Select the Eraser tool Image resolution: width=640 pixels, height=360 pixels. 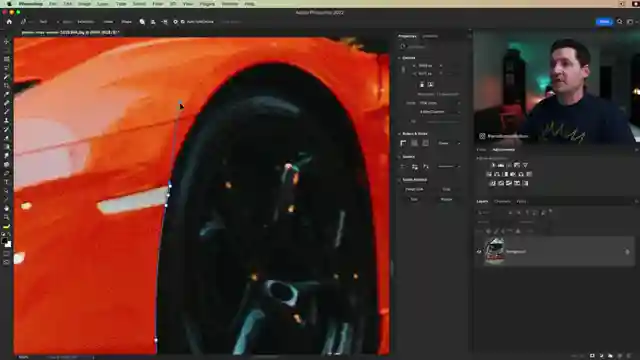[7, 138]
